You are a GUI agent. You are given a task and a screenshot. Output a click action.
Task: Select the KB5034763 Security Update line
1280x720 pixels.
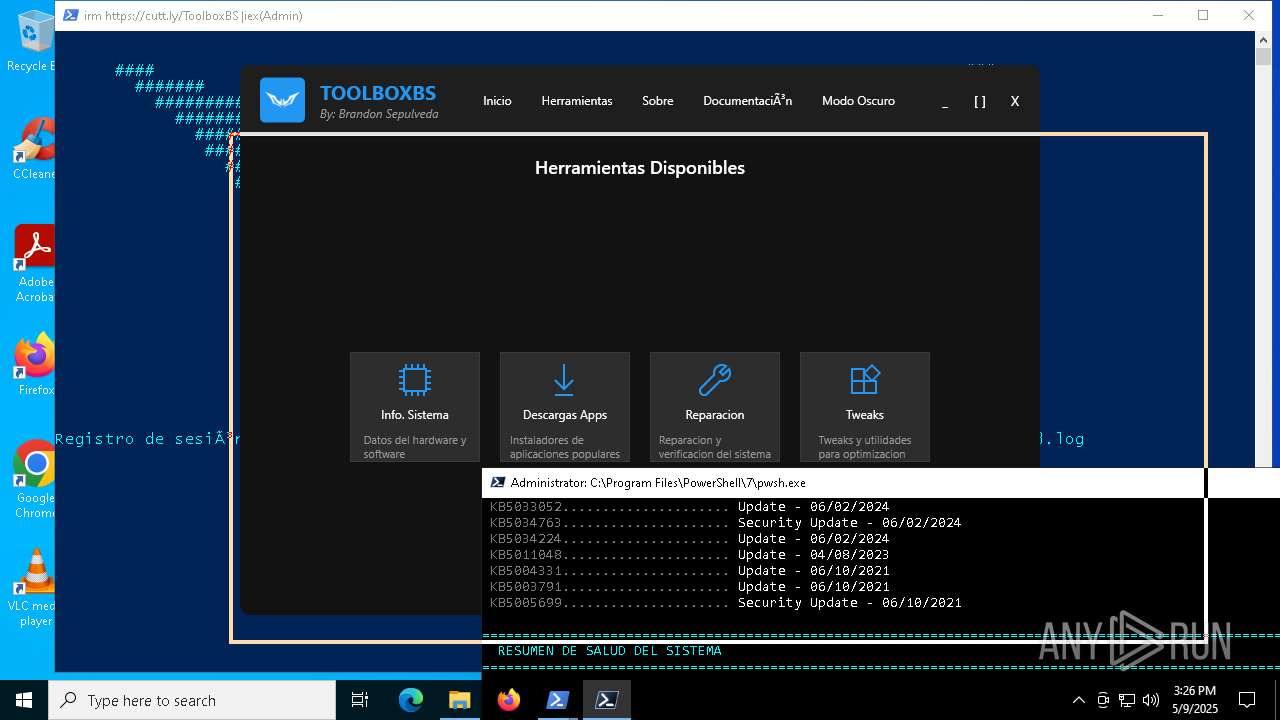coord(725,522)
